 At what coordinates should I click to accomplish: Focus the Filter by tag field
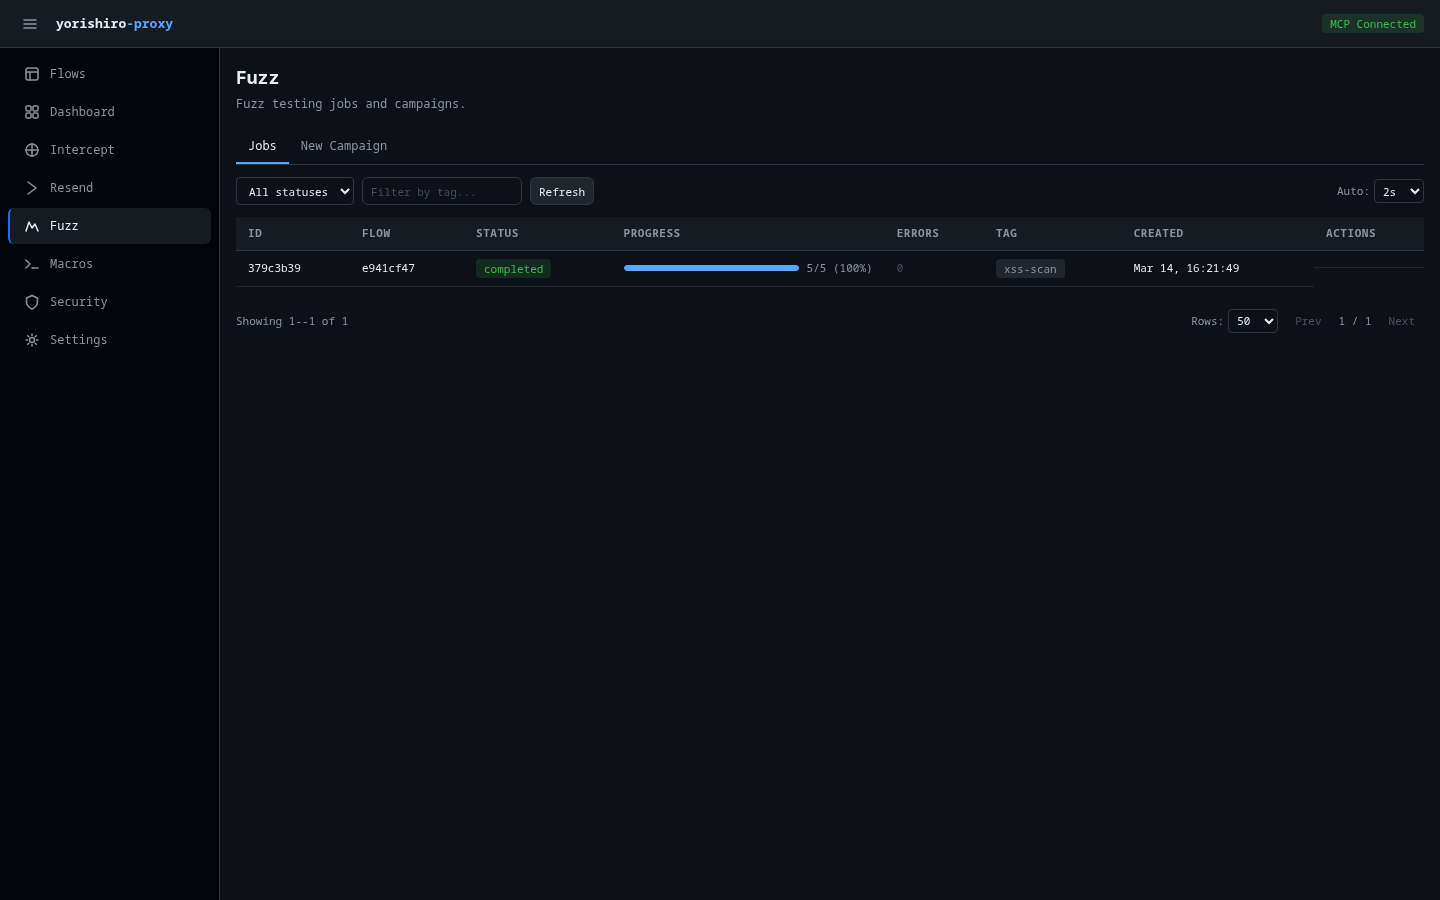[x=442, y=191]
